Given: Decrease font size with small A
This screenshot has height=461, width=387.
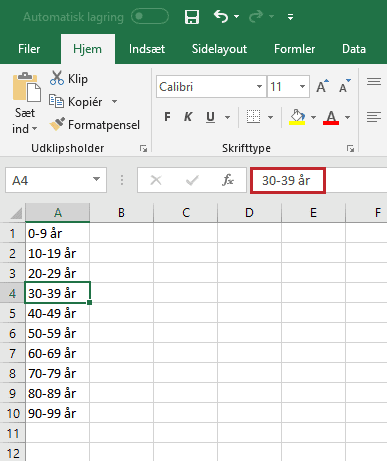Looking at the screenshot, I should [x=345, y=87].
